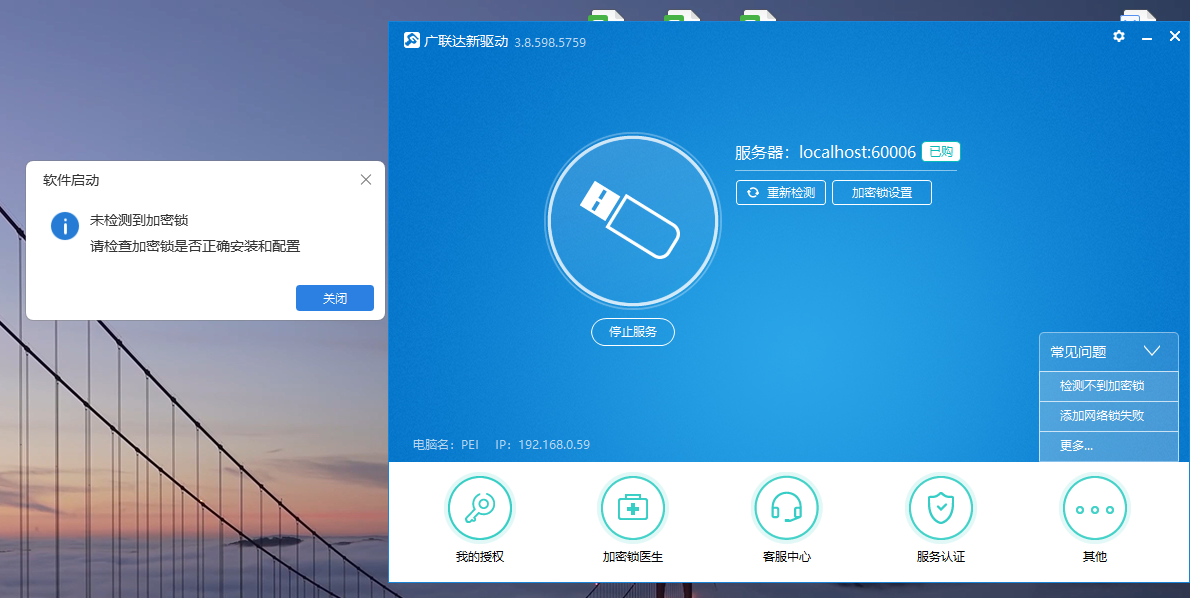This screenshot has width=1190, height=598.
Task: Click 关闭 button in 软件启动 dialog
Action: tap(335, 298)
